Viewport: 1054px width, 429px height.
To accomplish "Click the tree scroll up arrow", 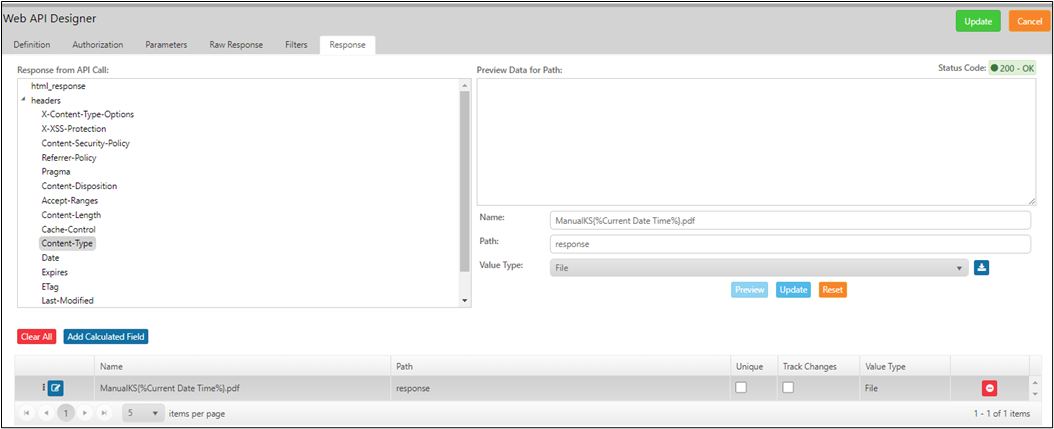I will (464, 85).
